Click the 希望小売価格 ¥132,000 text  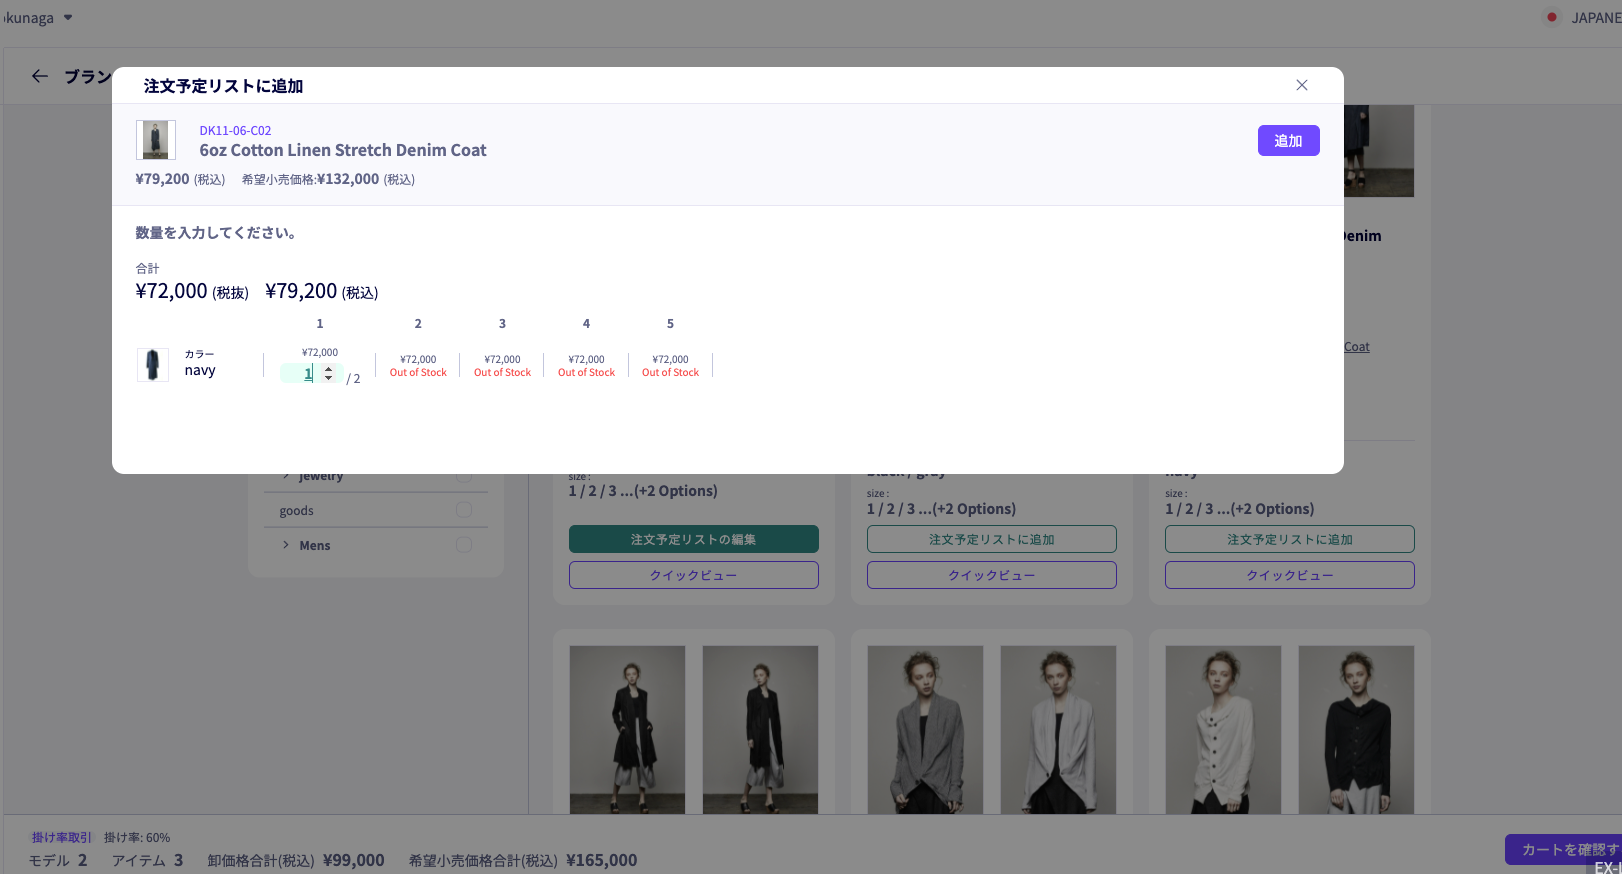328,180
